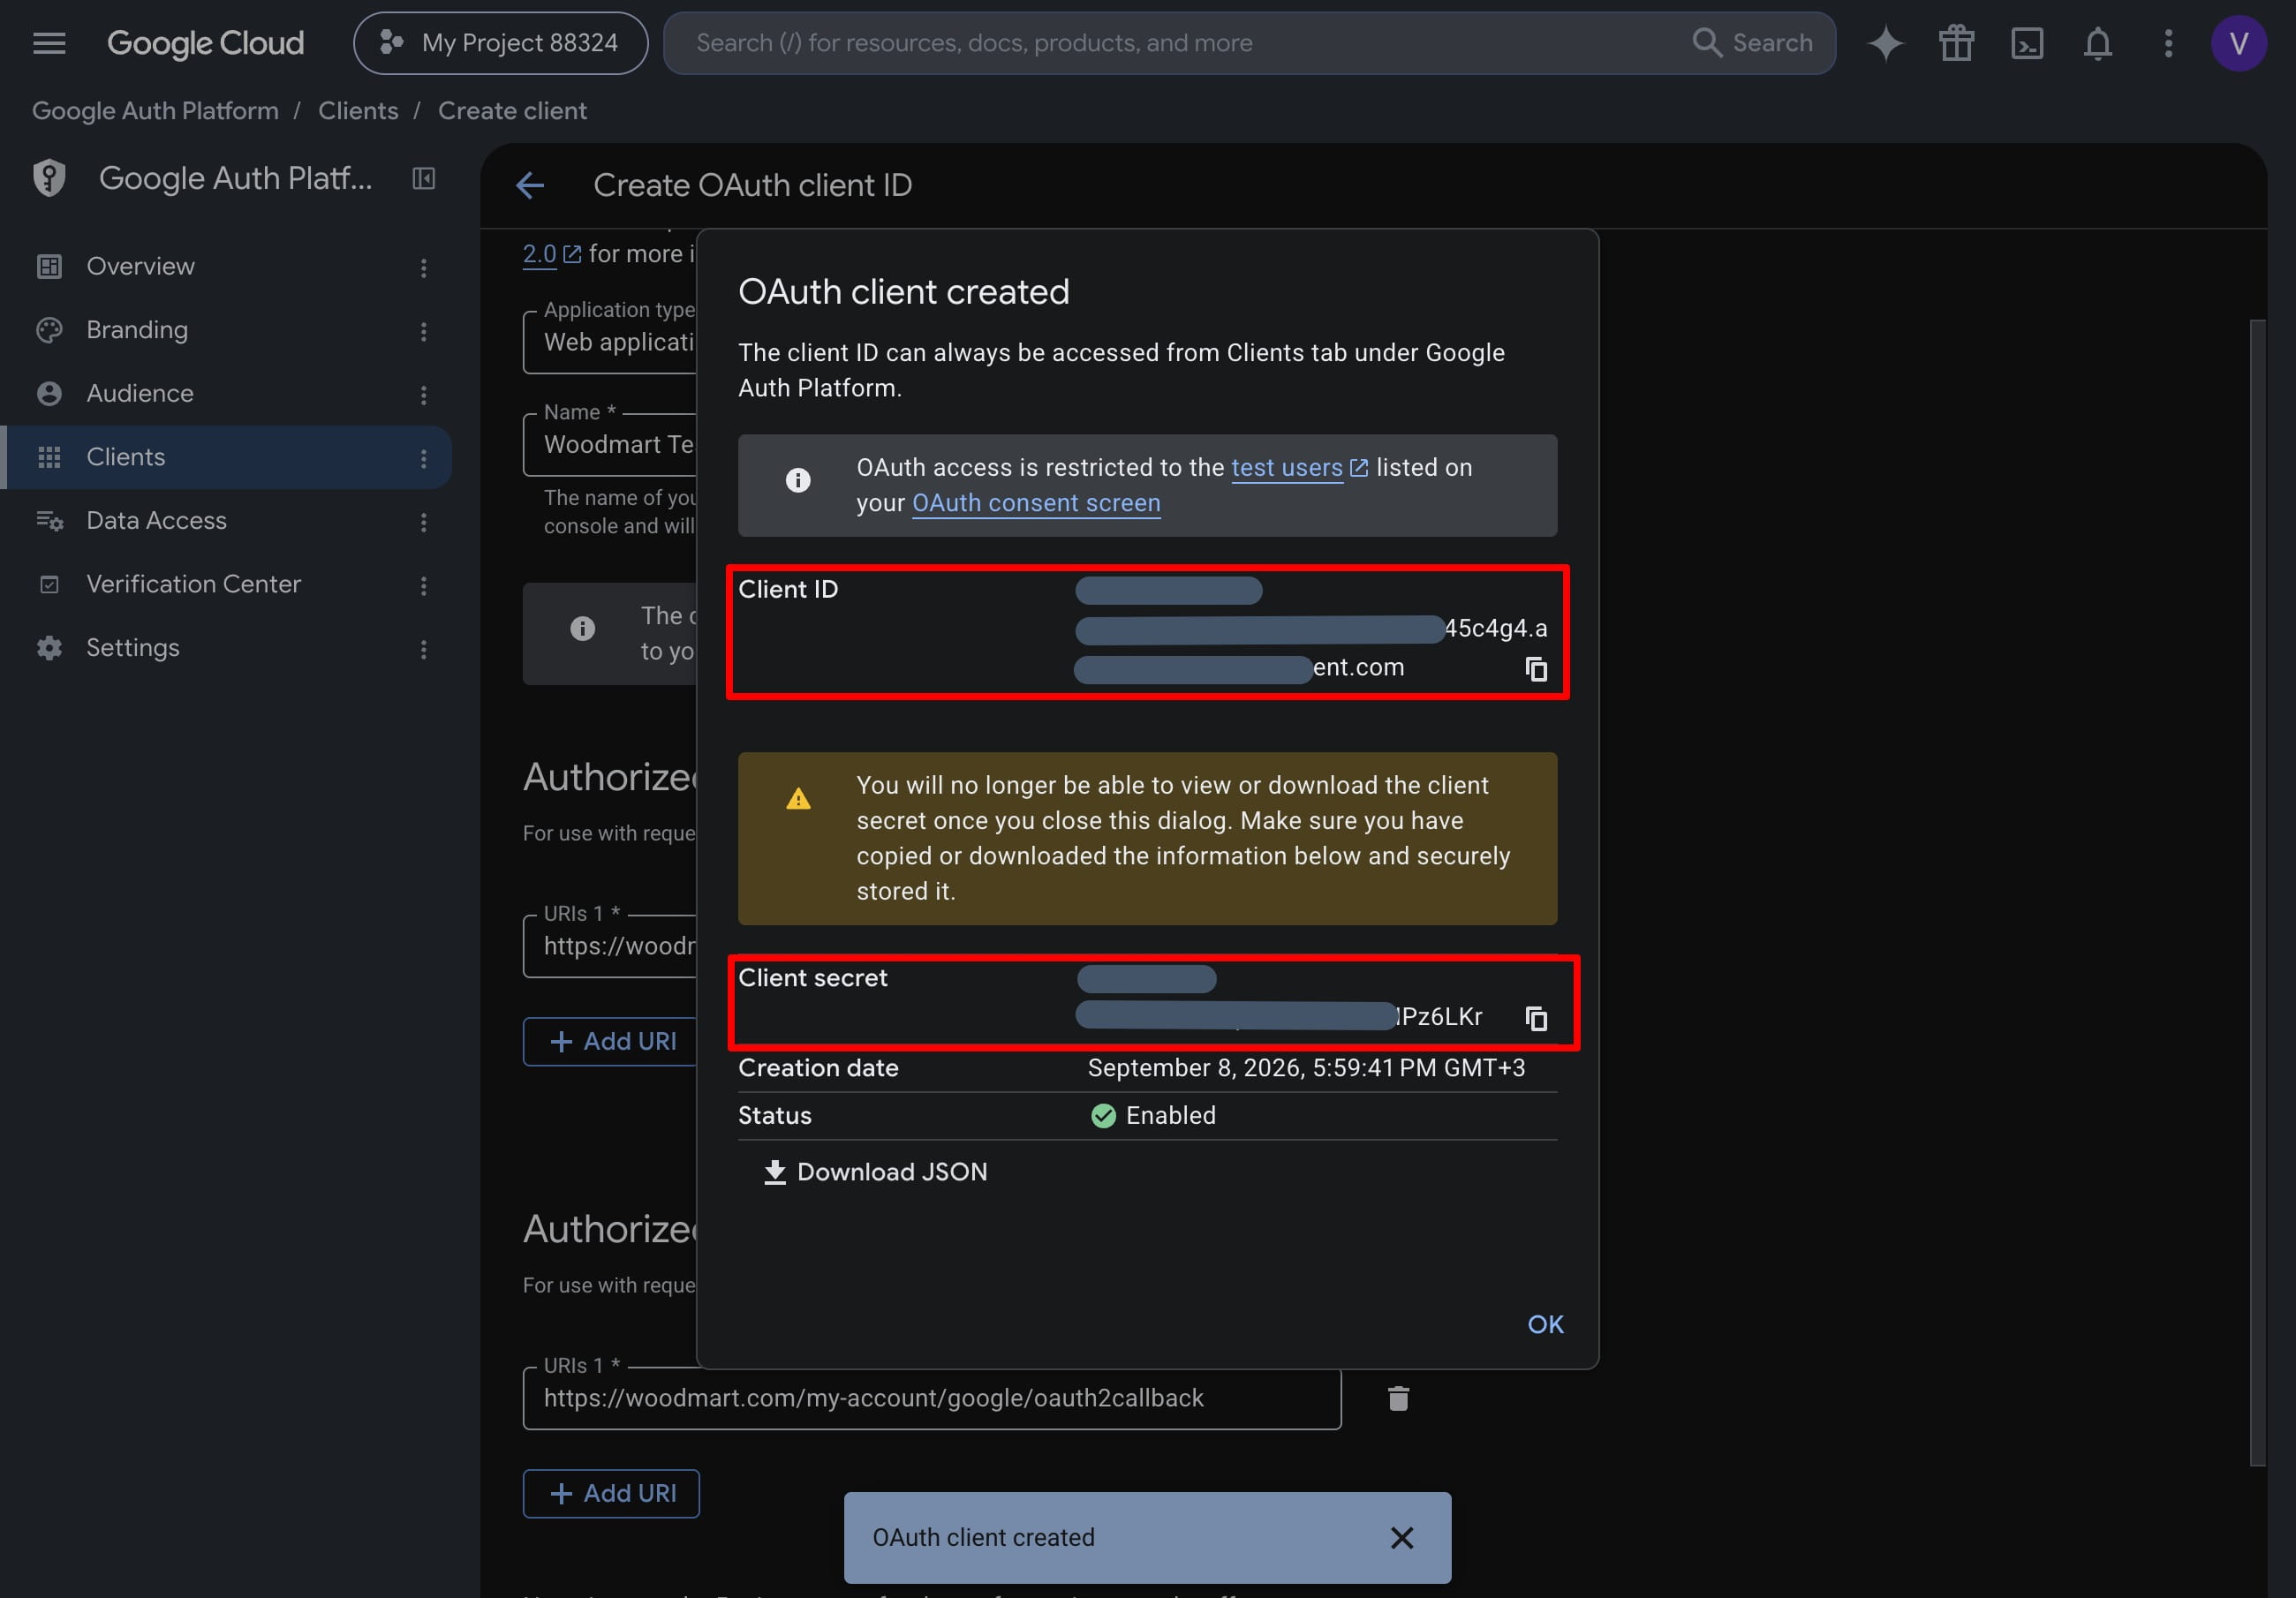
Task: Click Add URI under JavaScript origins
Action: pos(611,1041)
